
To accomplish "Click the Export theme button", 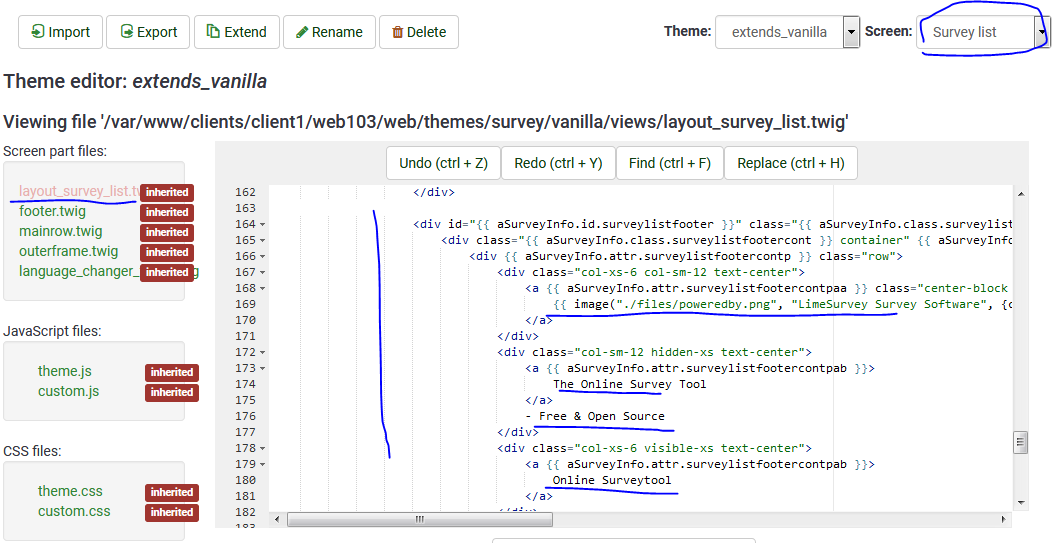I will click(147, 32).
